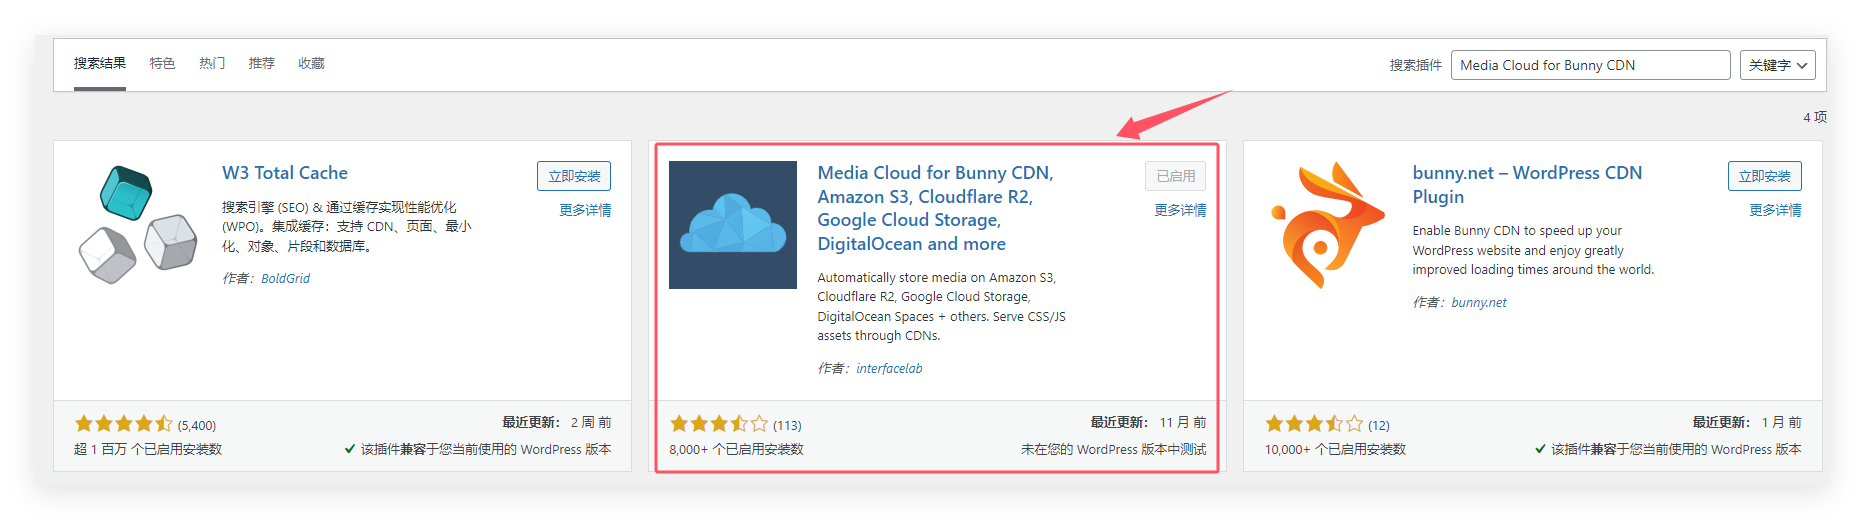This screenshot has width=1864, height=520.
Task: Click the 最近更新: 11 月前 text
Action: point(1148,422)
